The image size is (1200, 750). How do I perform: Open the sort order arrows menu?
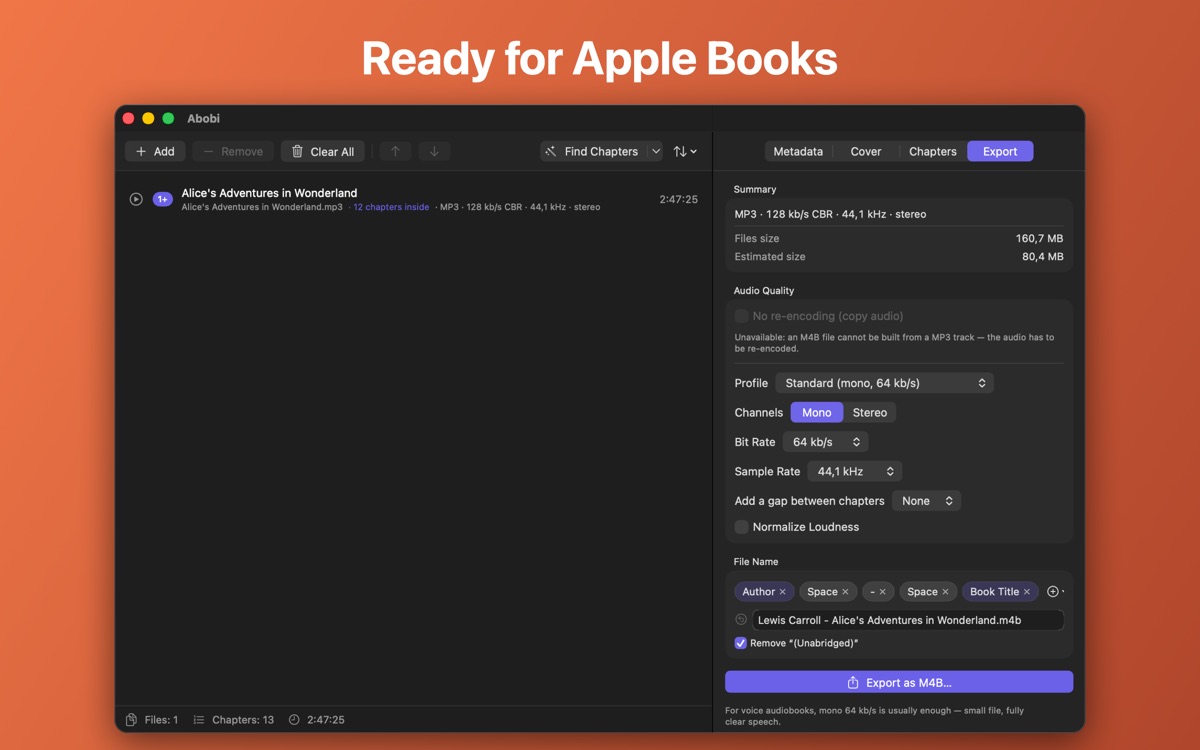click(685, 151)
